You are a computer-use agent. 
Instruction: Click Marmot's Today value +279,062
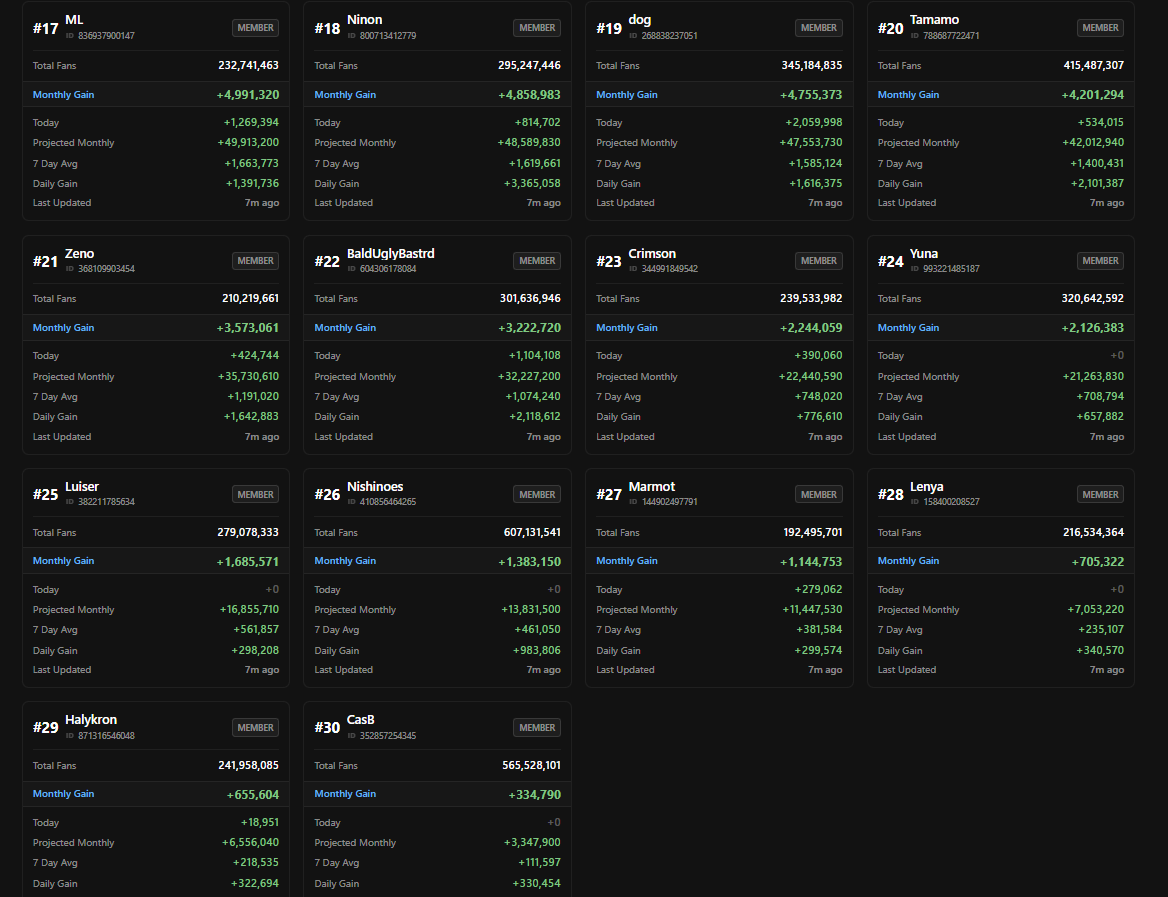(818, 589)
